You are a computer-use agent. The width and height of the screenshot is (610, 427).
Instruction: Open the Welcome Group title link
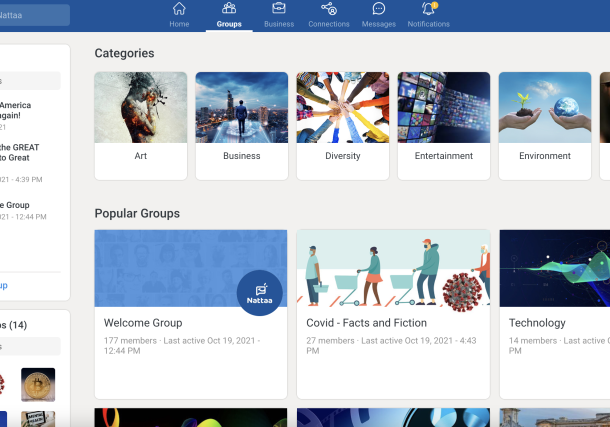tap(143, 323)
